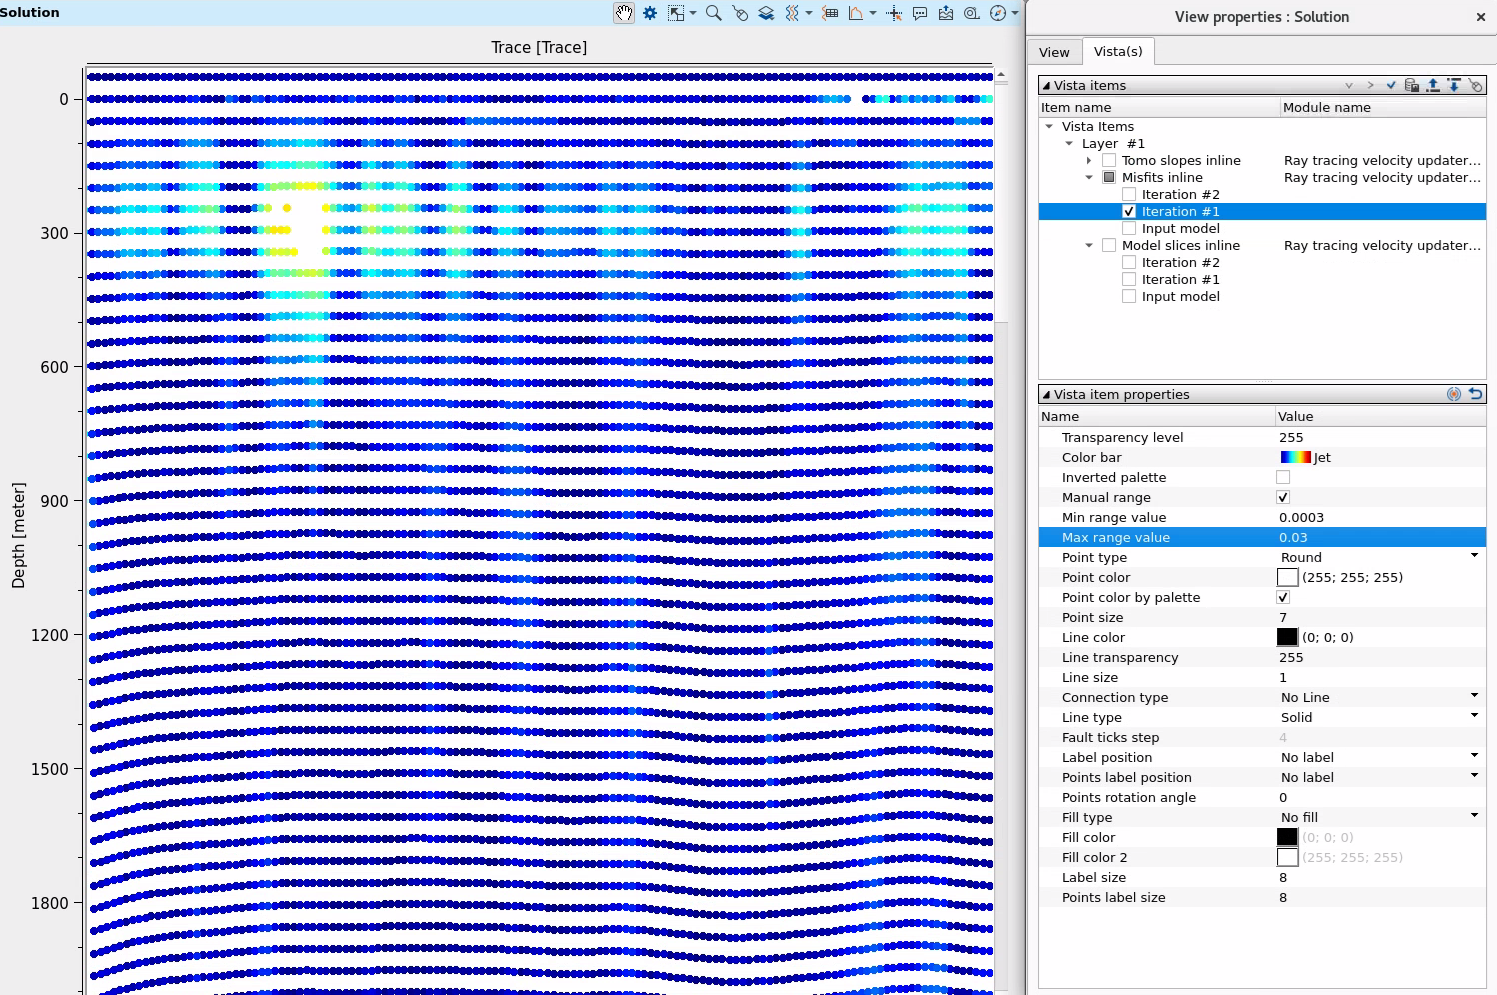Click the stacked layers icon in toolbar
This screenshot has width=1497, height=995.
(766, 13)
